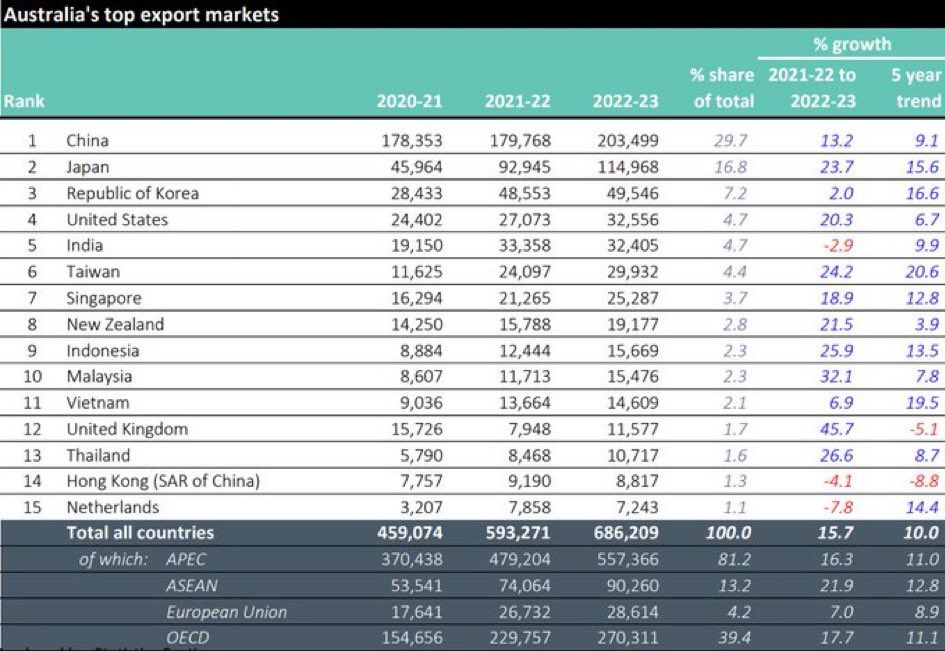Click Hong Kong (SAR of China) label
The width and height of the screenshot is (945, 651).
pyautogui.click(x=163, y=481)
